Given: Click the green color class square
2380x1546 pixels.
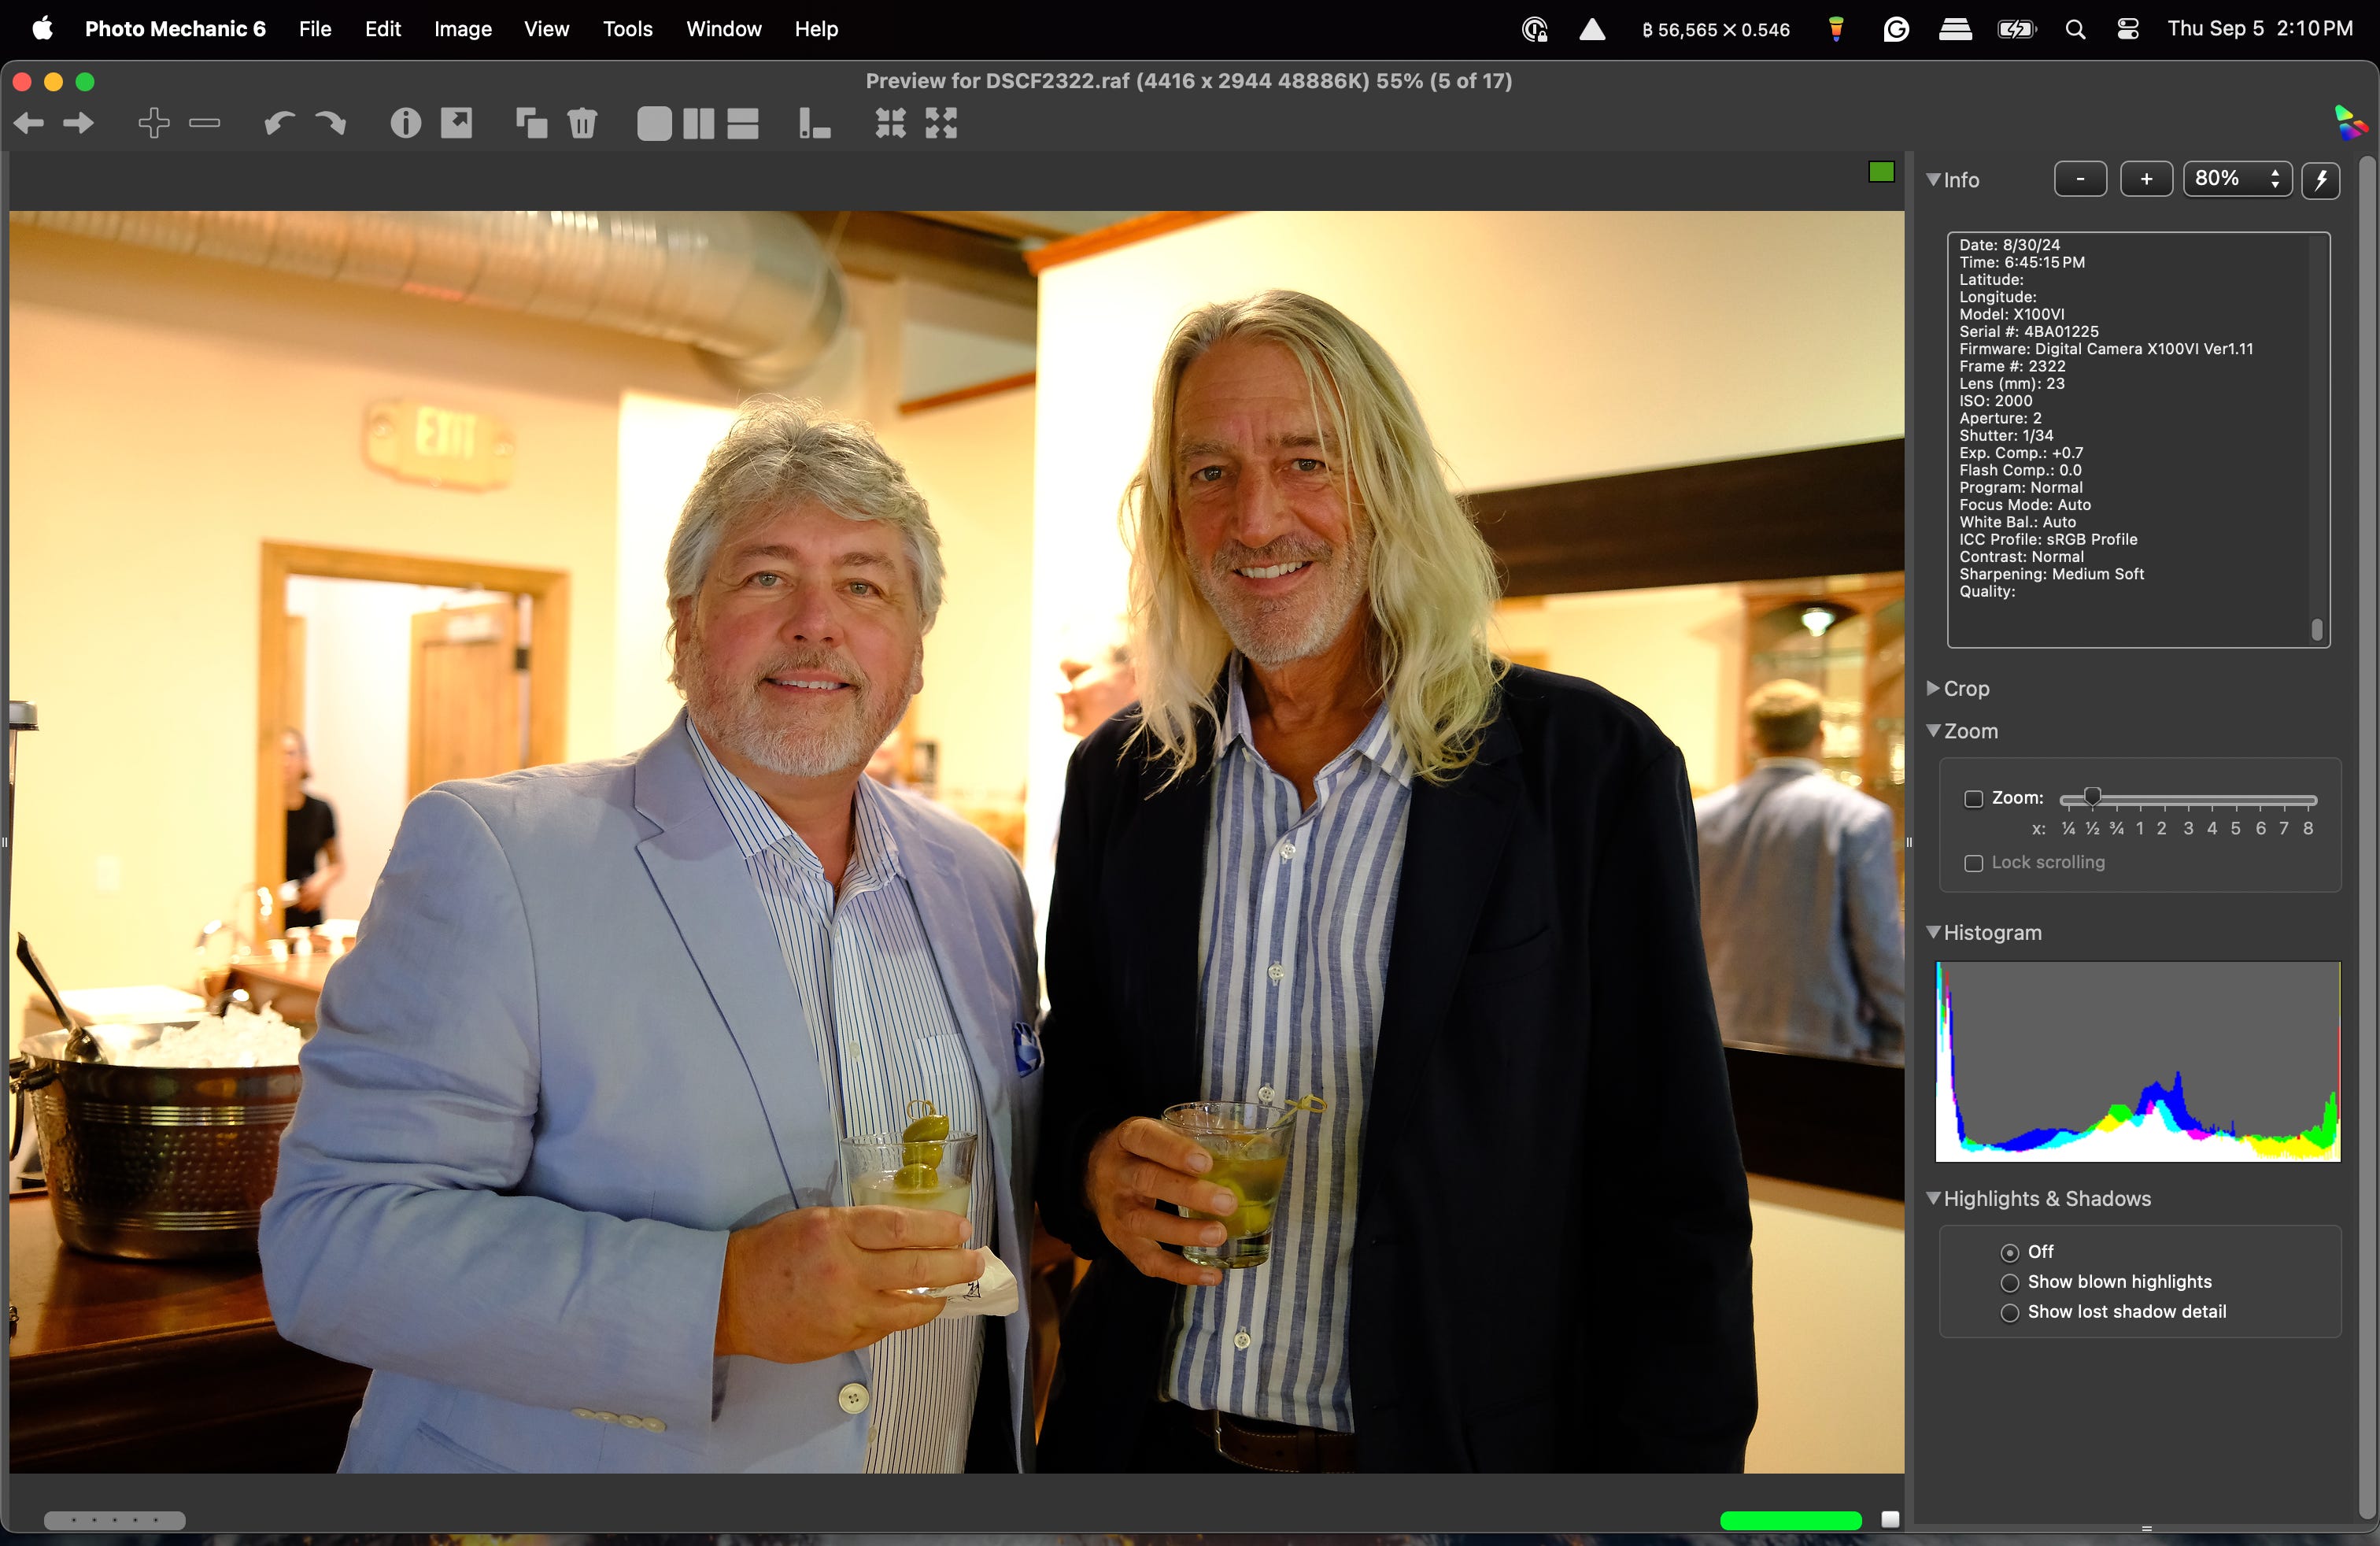Looking at the screenshot, I should click(1881, 173).
